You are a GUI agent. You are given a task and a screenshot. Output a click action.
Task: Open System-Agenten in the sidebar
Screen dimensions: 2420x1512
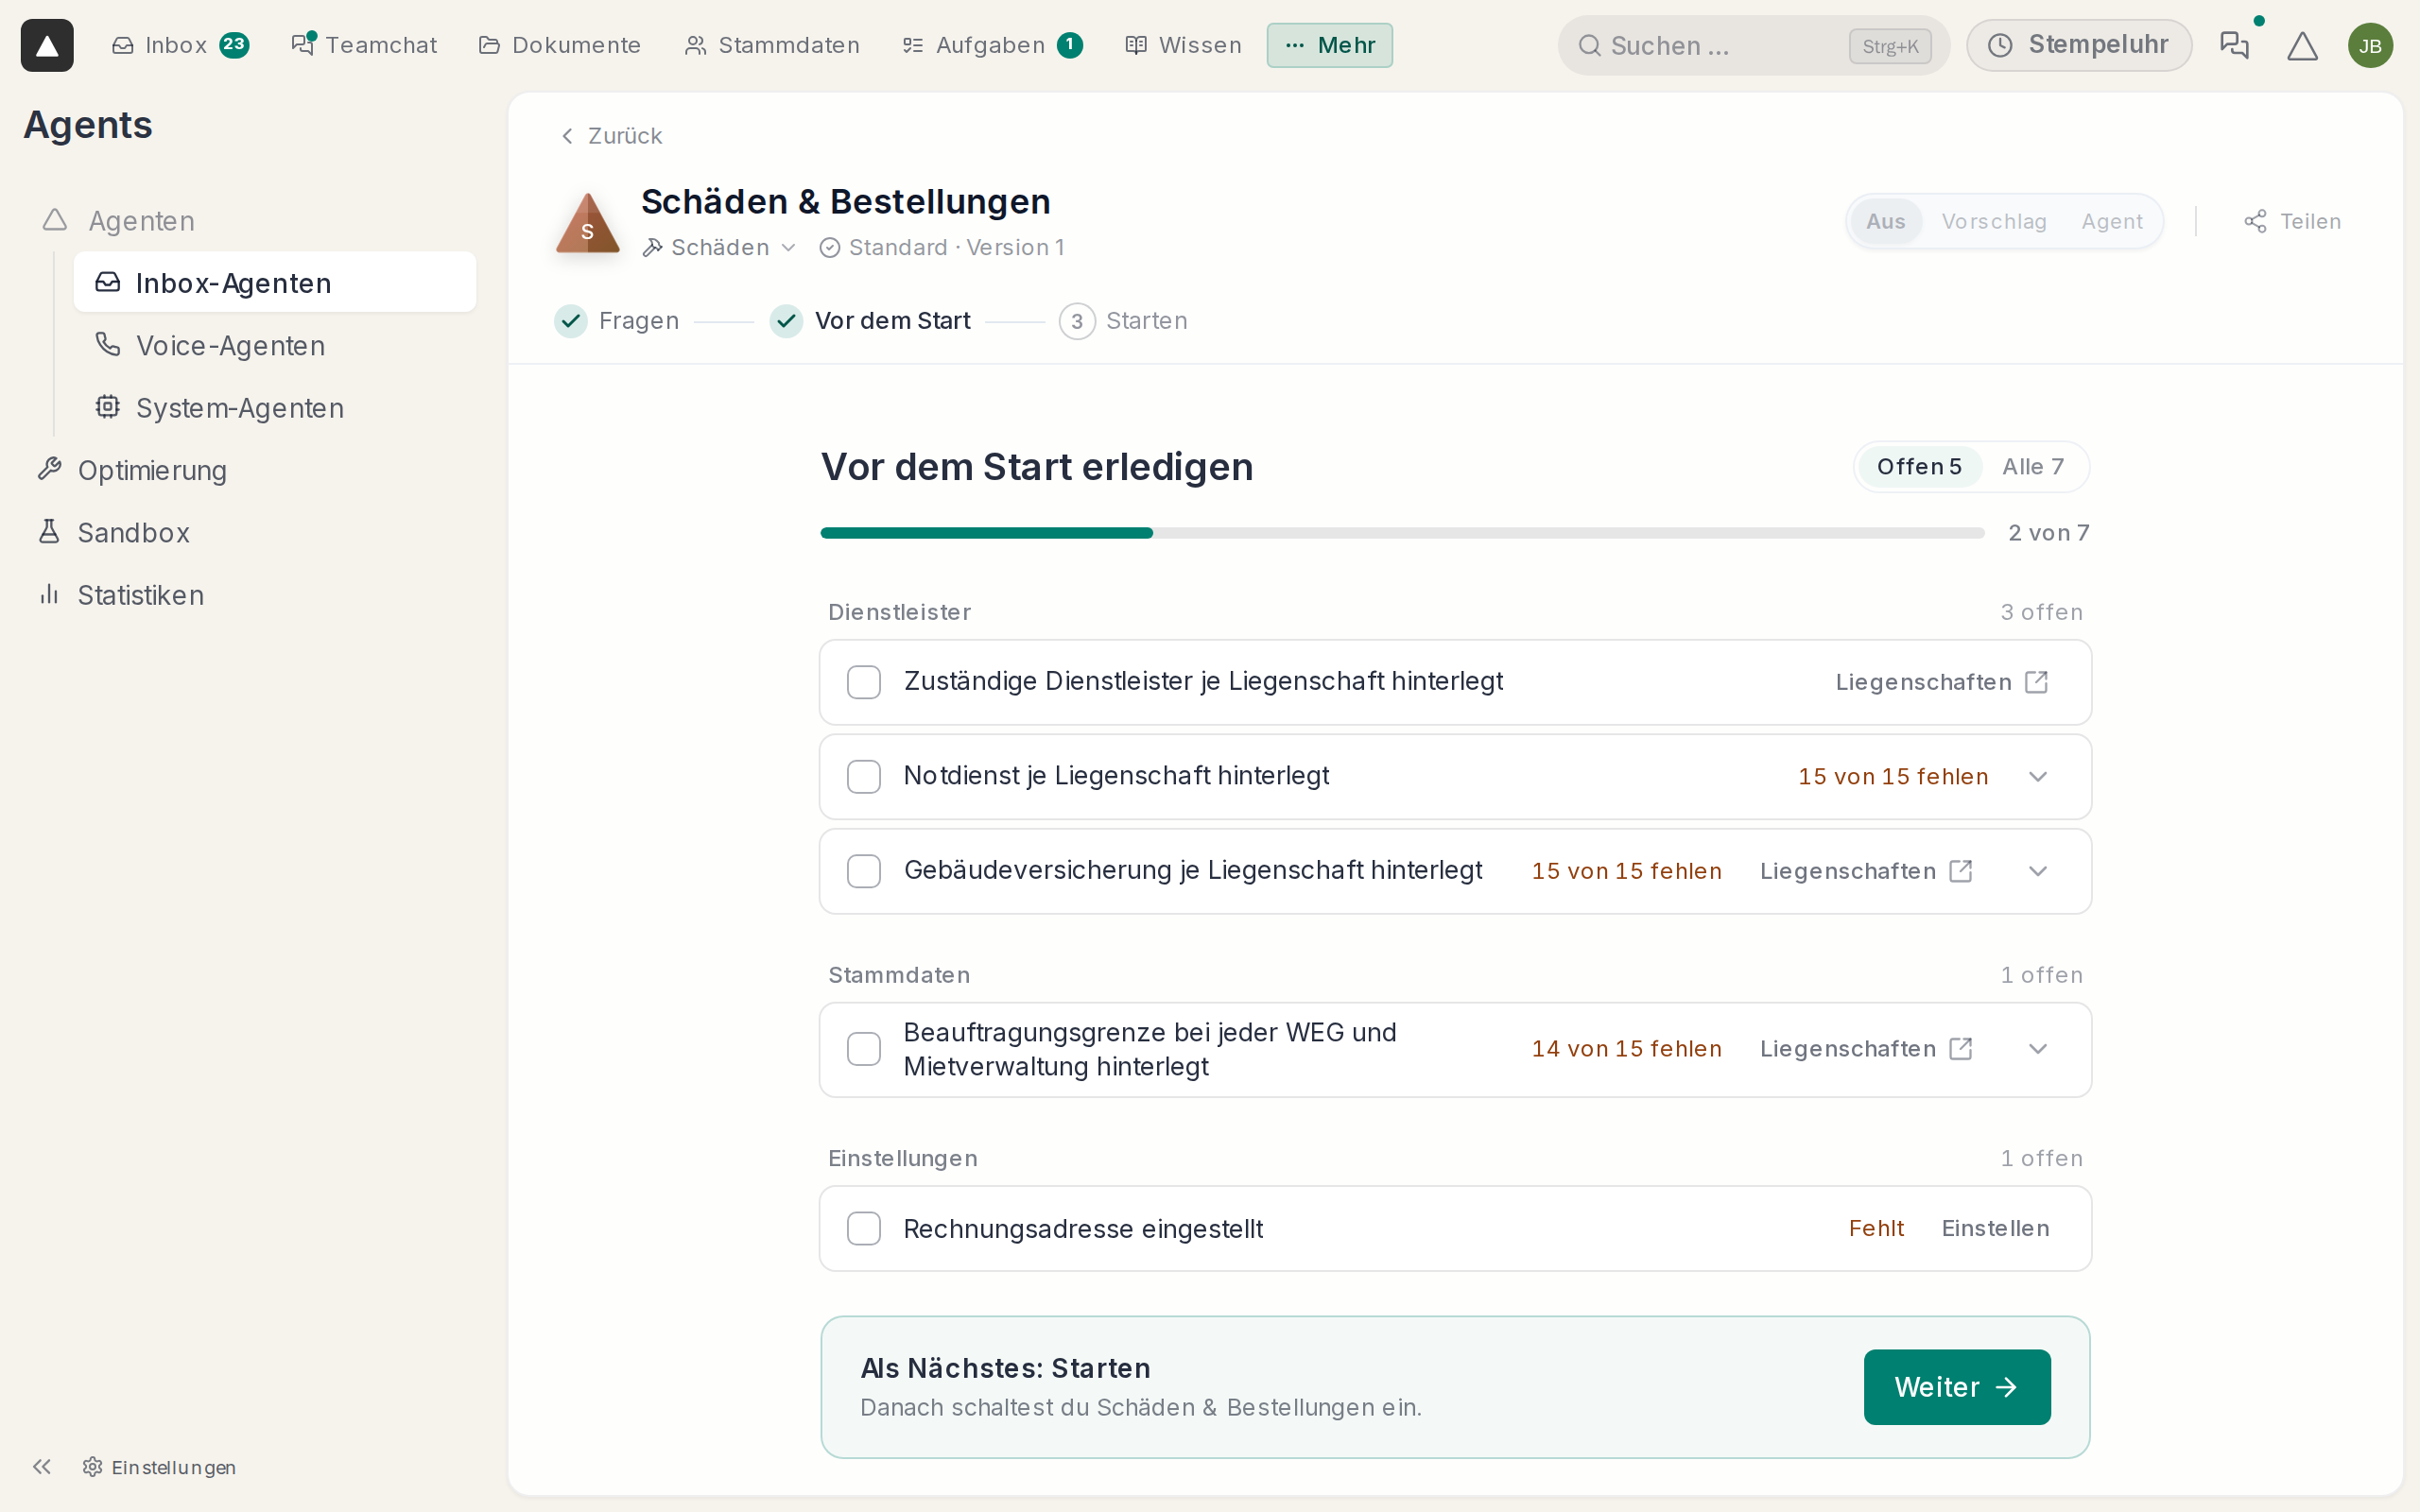[x=275, y=408]
